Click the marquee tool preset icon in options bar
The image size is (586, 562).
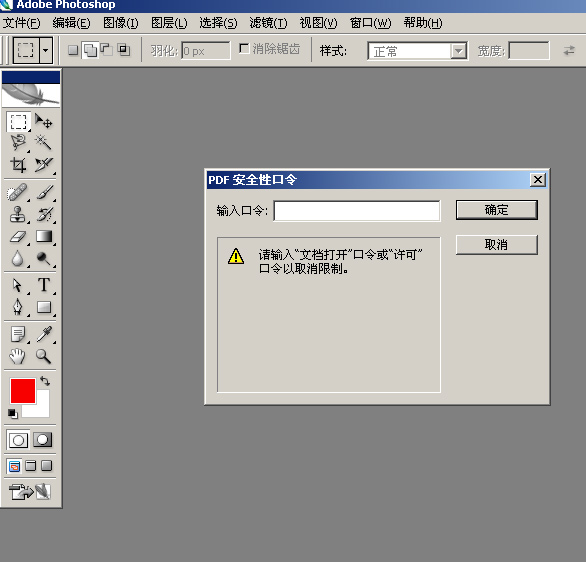(25, 50)
